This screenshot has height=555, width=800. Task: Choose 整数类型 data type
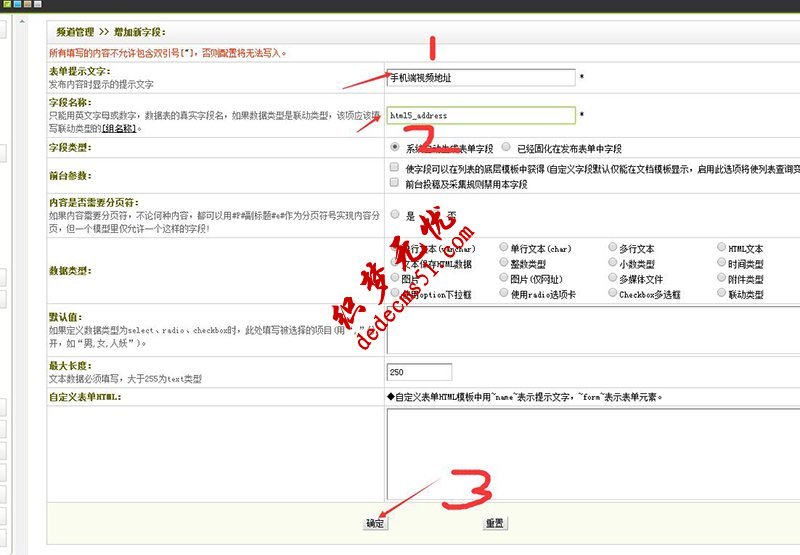(x=504, y=263)
